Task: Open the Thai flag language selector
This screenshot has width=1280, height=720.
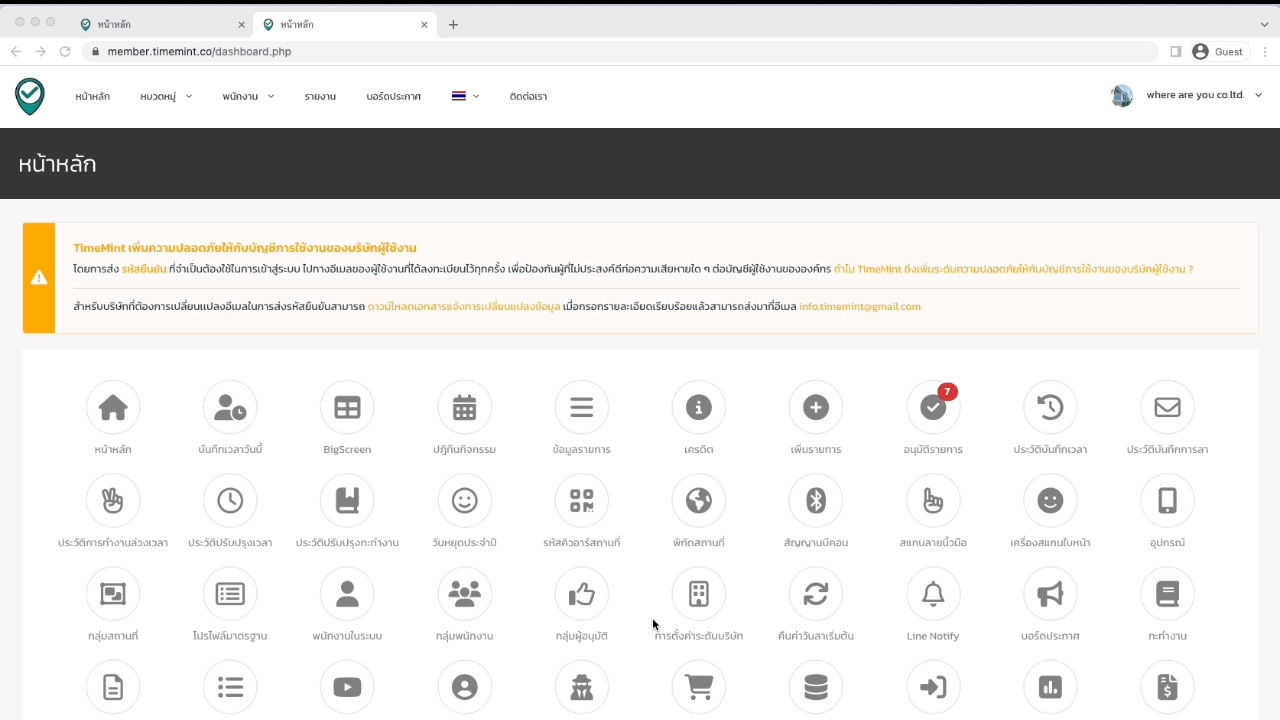Action: [x=465, y=97]
